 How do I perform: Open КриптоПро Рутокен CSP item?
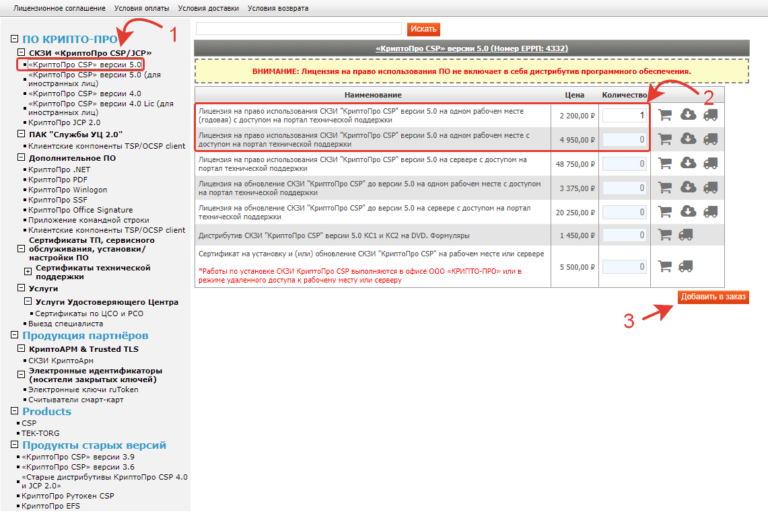pos(68,496)
